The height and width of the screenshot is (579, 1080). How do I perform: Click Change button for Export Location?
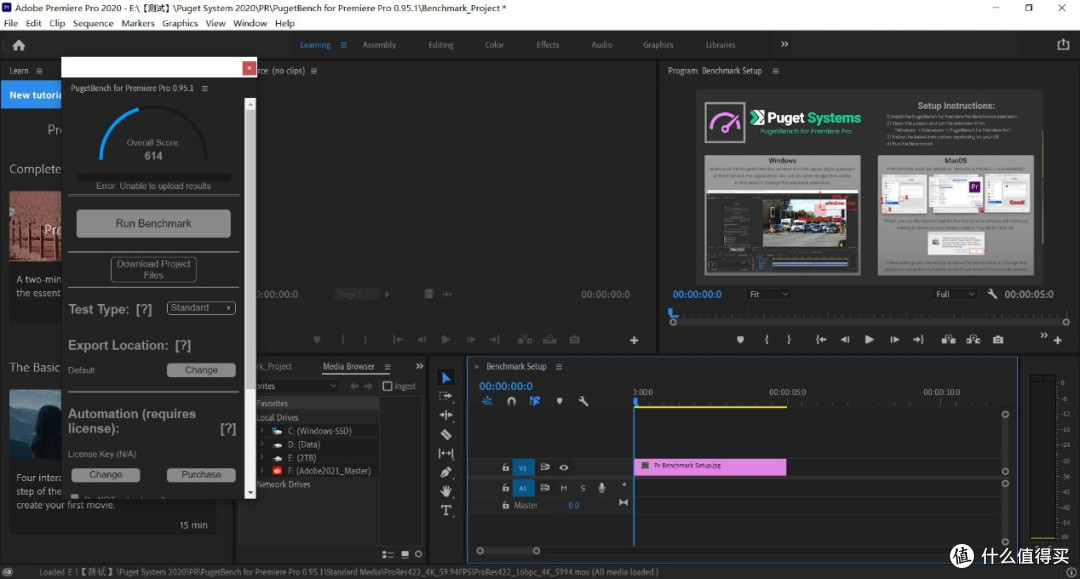pos(201,370)
